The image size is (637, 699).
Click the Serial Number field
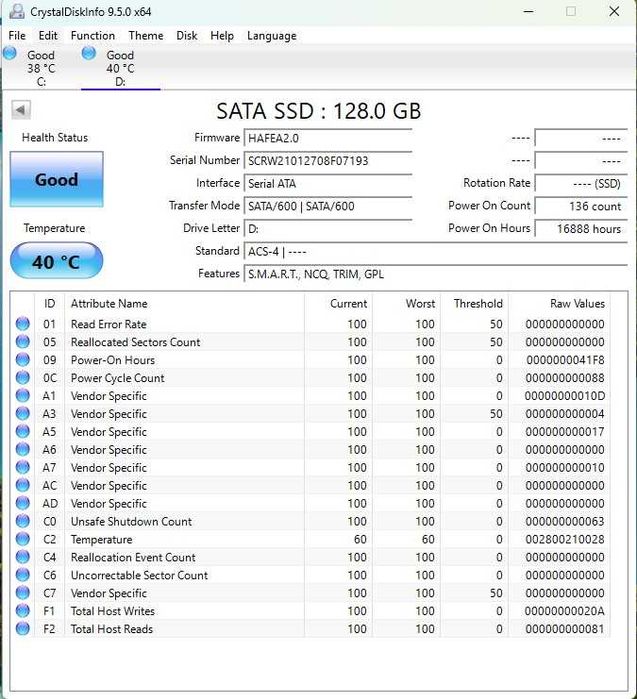[x=328, y=161]
